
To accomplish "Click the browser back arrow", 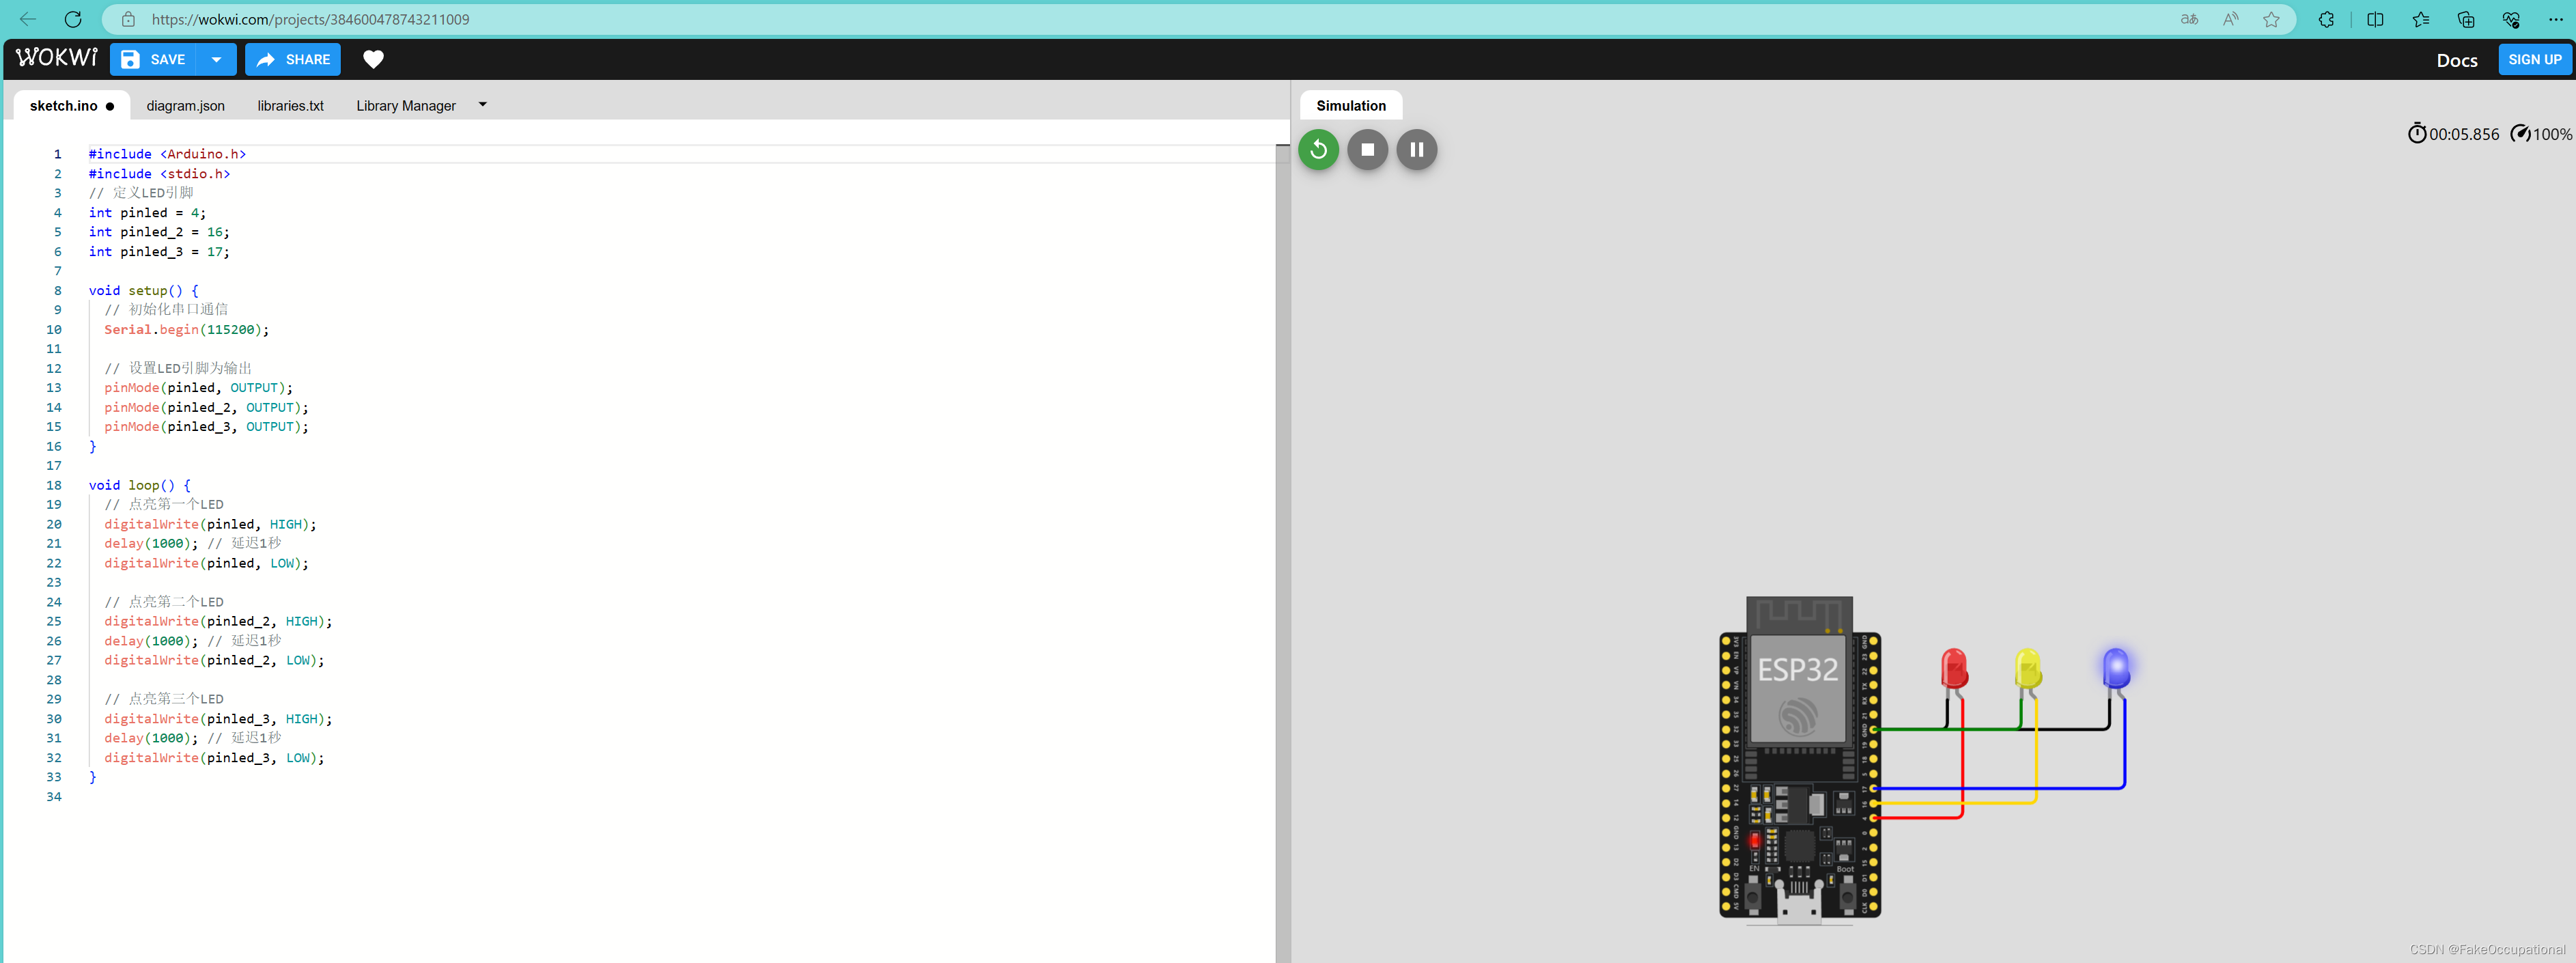I will point(28,19).
